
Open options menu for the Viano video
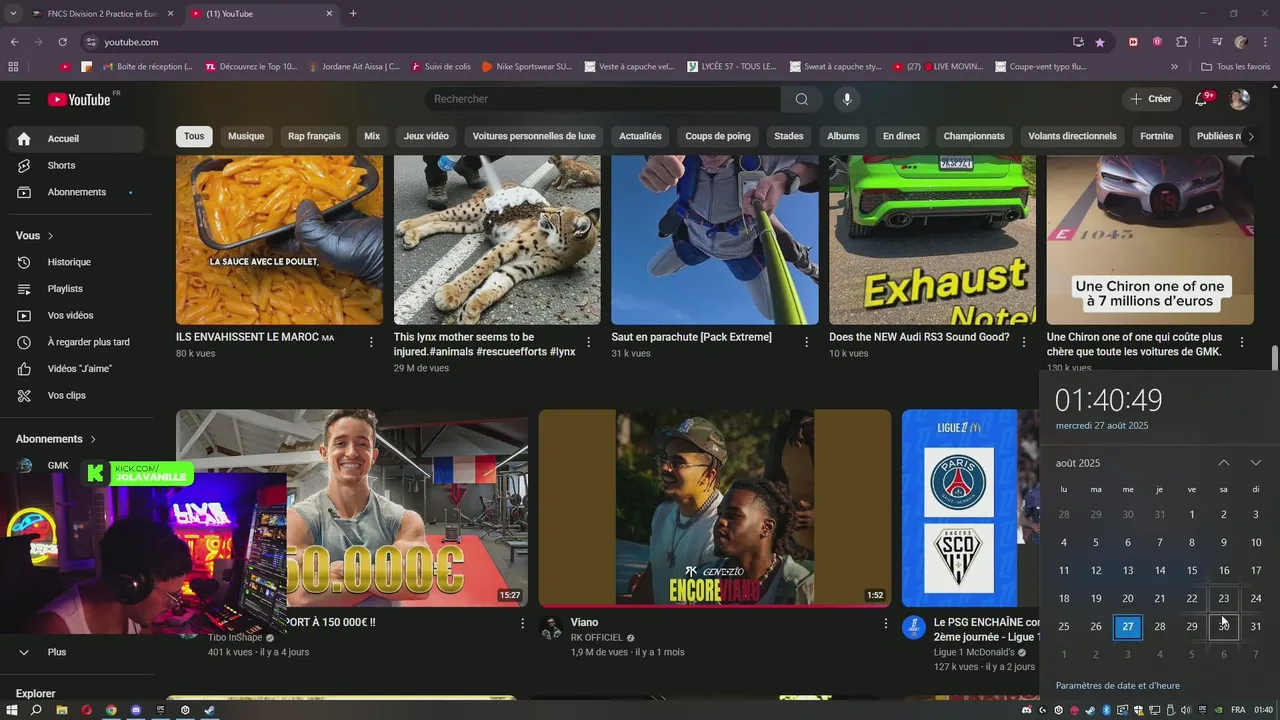(x=885, y=623)
